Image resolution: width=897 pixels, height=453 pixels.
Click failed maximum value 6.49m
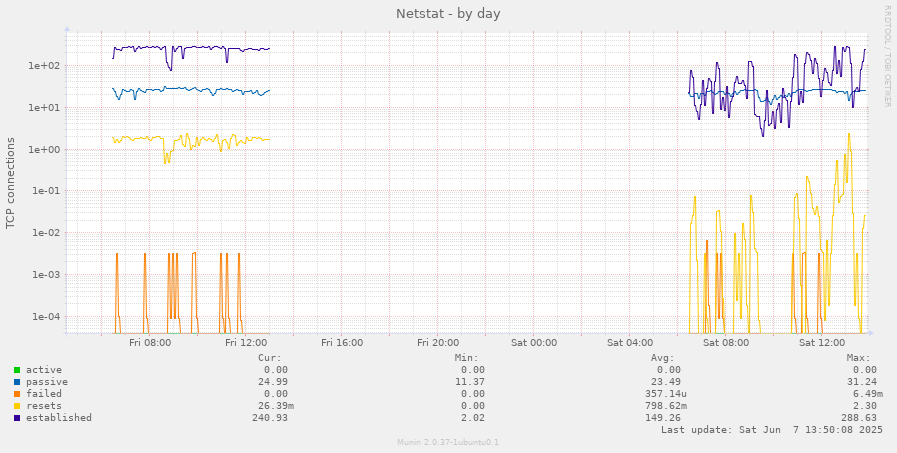[868, 394]
